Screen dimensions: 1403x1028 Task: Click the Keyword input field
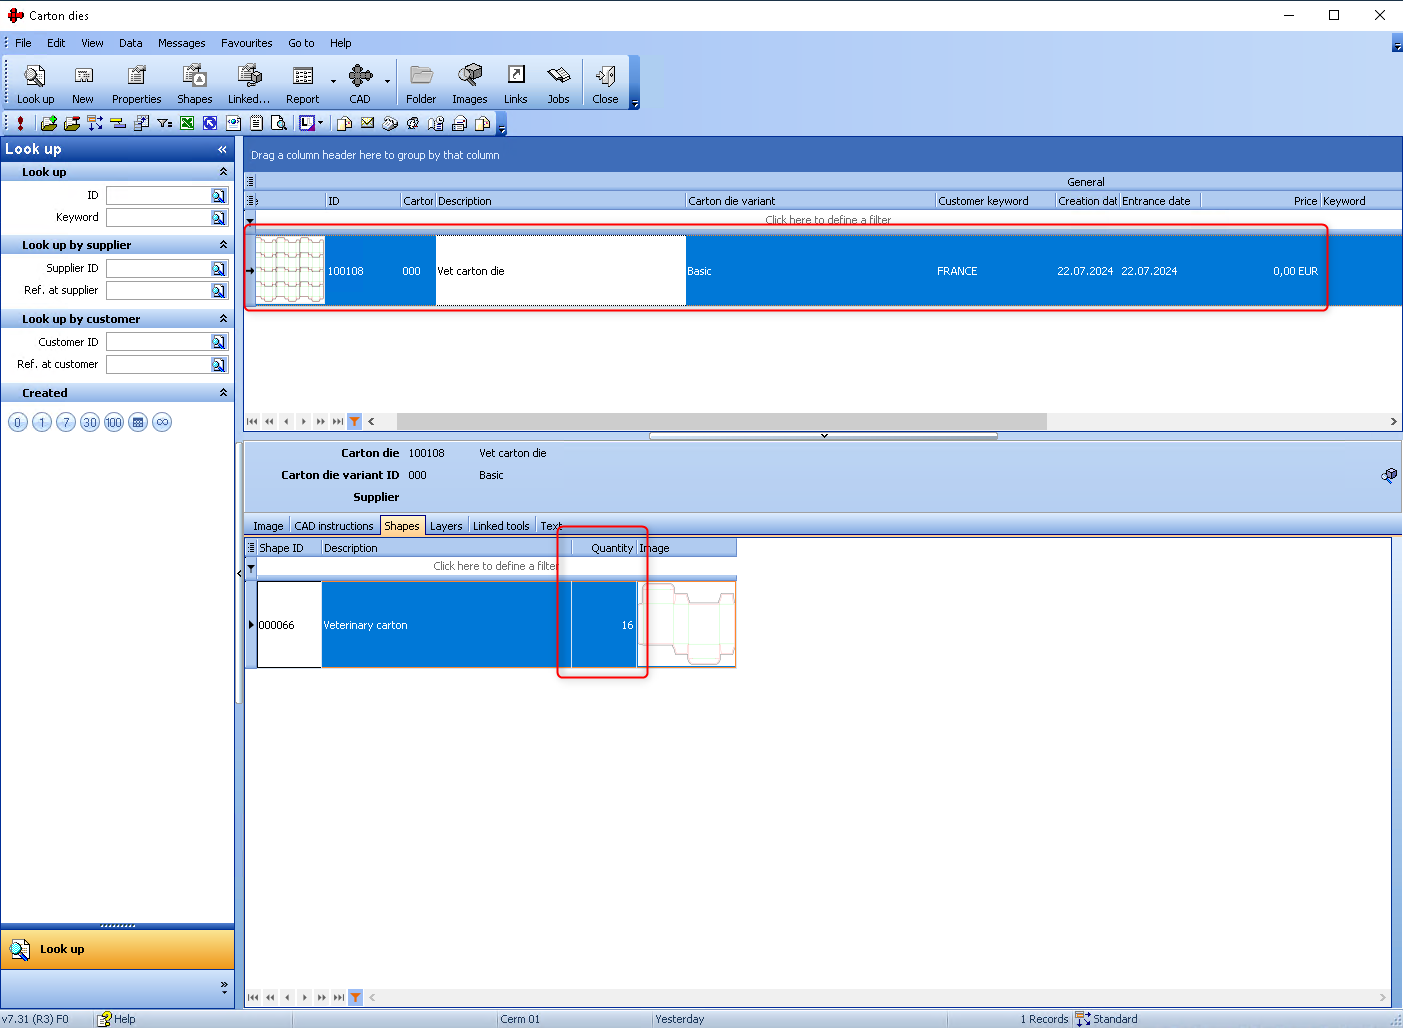tap(158, 217)
